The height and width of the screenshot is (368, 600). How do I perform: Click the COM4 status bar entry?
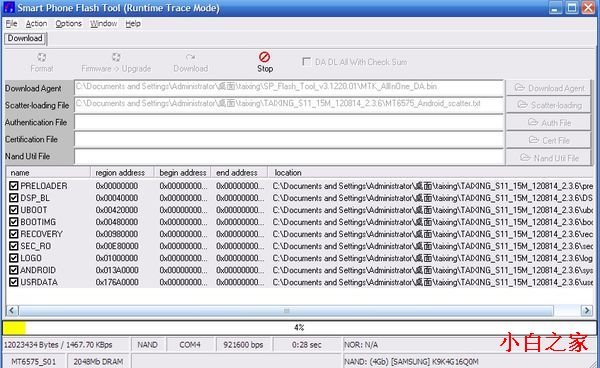click(x=190, y=345)
